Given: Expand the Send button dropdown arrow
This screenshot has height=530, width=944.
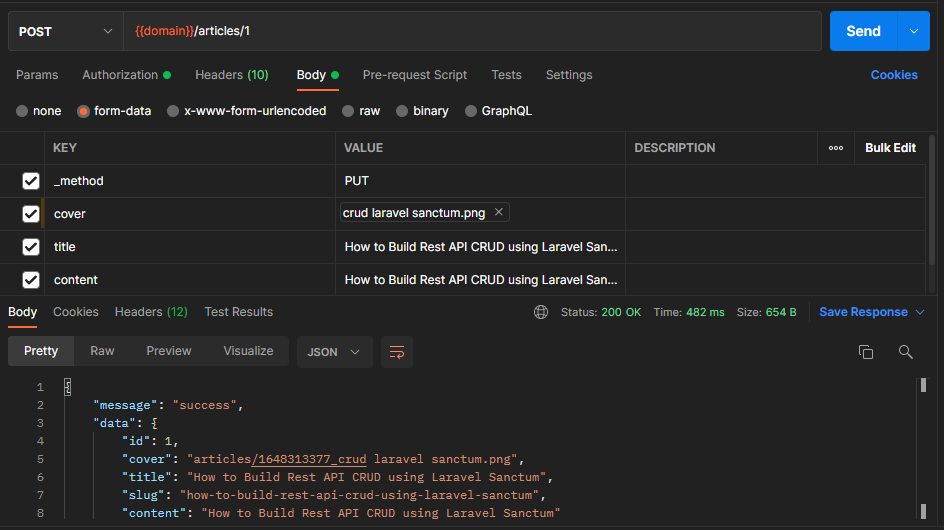Looking at the screenshot, I should click(x=913, y=31).
